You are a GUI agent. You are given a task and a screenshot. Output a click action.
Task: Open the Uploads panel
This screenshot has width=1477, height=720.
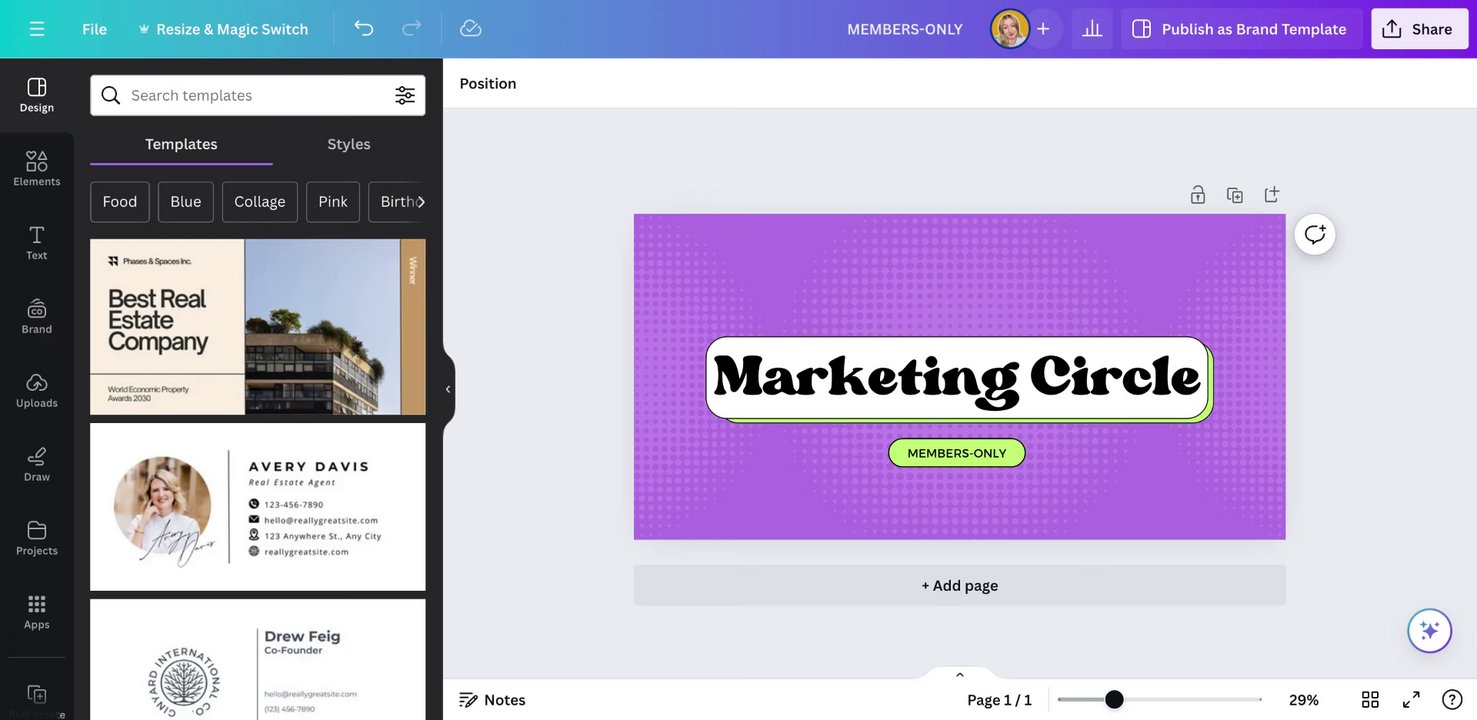tap(37, 391)
